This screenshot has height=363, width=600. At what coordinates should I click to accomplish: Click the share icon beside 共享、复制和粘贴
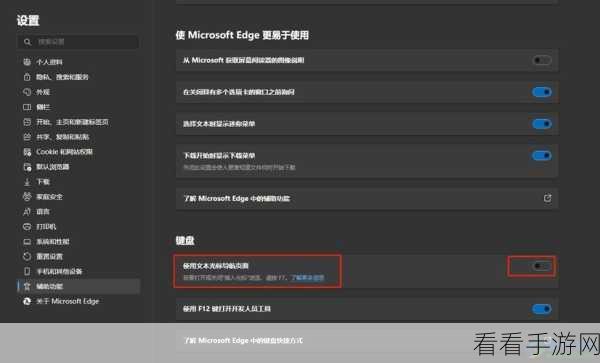[x=27, y=137]
